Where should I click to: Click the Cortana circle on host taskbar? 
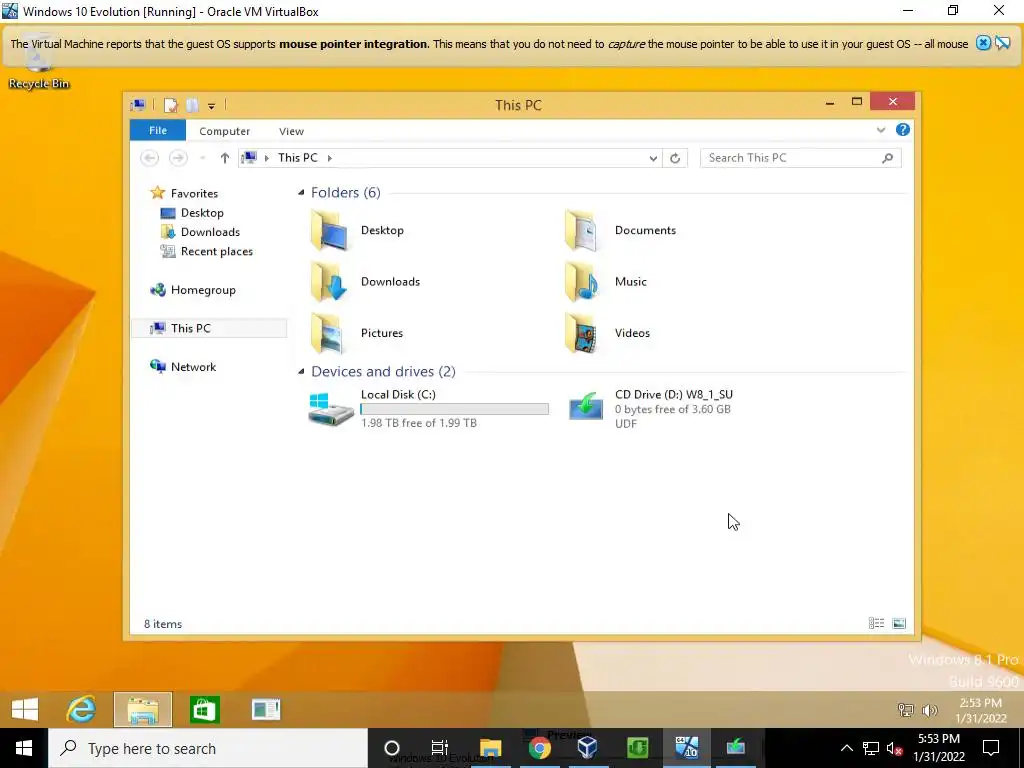coord(391,748)
